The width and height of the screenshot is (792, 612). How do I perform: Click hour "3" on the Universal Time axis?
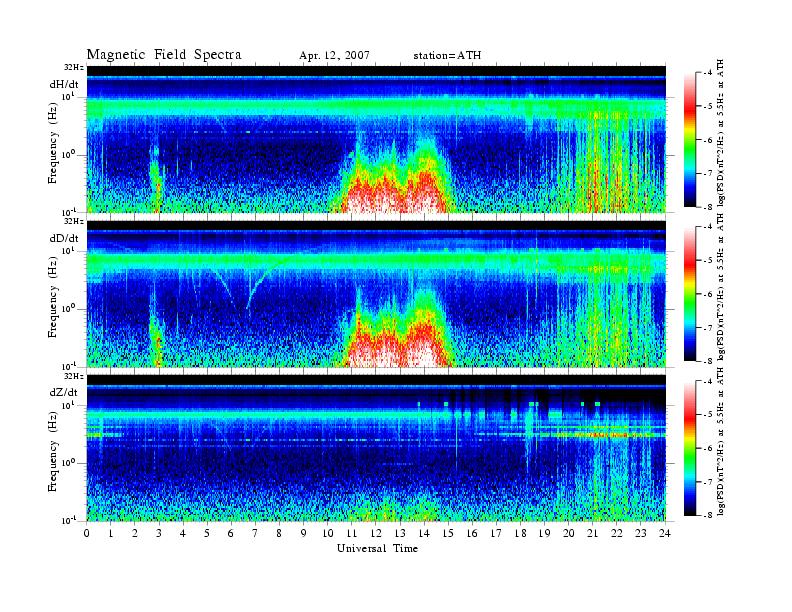[159, 533]
